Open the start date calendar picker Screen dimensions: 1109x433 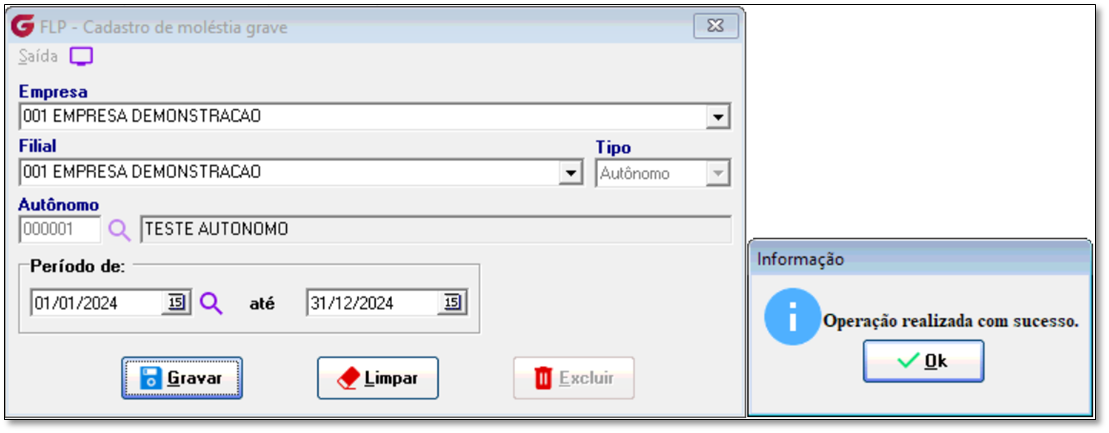[x=176, y=303]
